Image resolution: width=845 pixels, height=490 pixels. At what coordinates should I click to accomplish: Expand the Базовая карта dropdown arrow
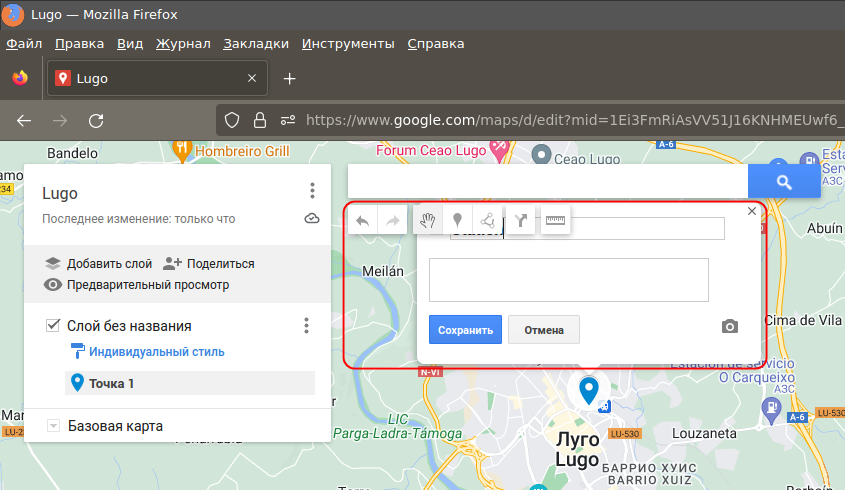click(53, 426)
